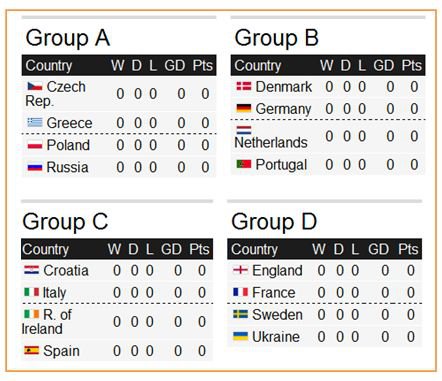Click the Czech Republic flag icon

click(35, 86)
